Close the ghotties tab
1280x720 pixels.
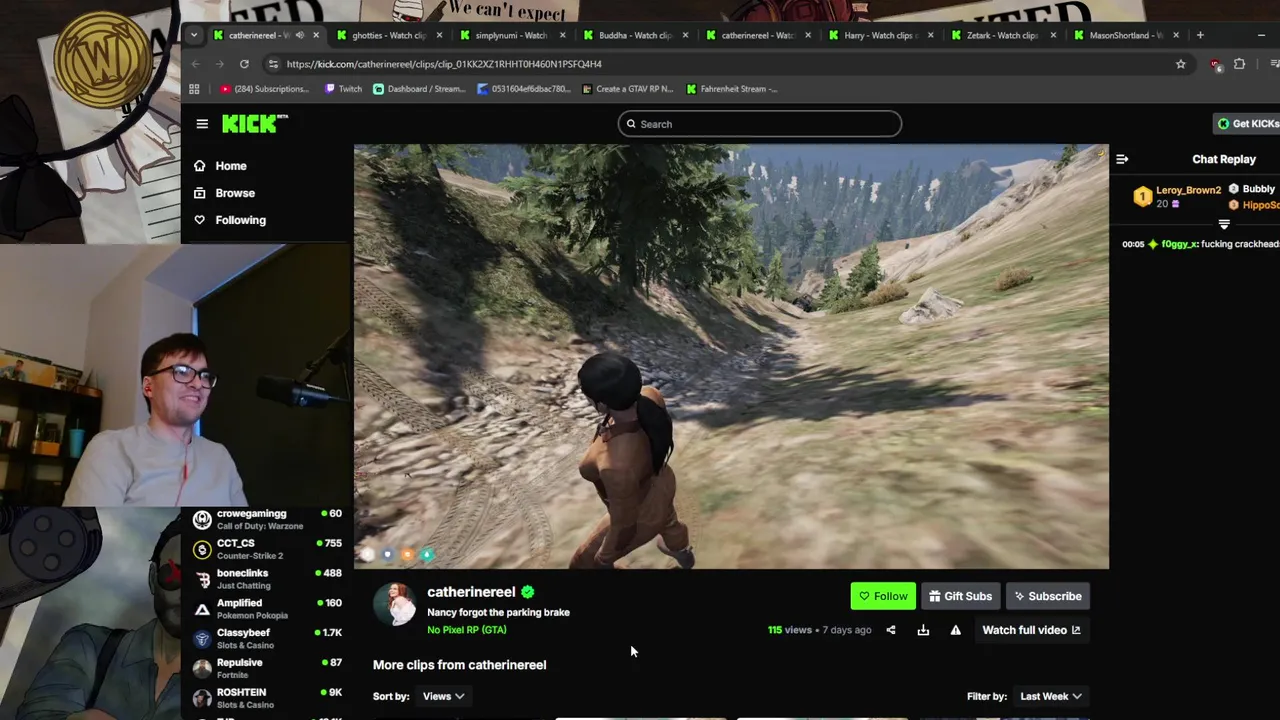click(439, 35)
